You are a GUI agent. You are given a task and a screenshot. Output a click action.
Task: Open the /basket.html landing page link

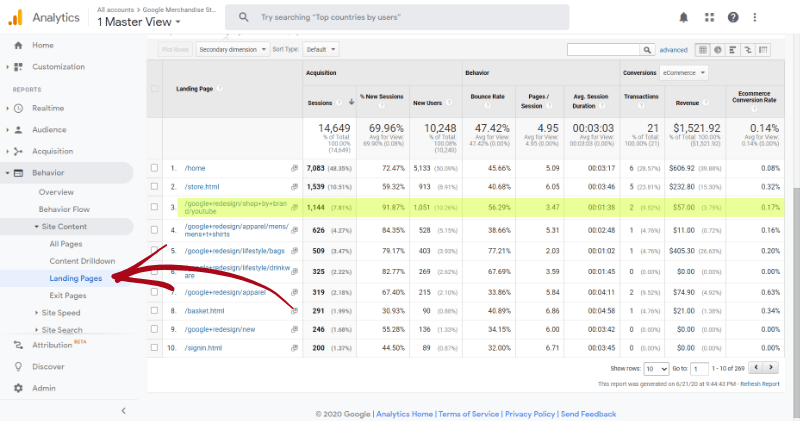[205, 311]
